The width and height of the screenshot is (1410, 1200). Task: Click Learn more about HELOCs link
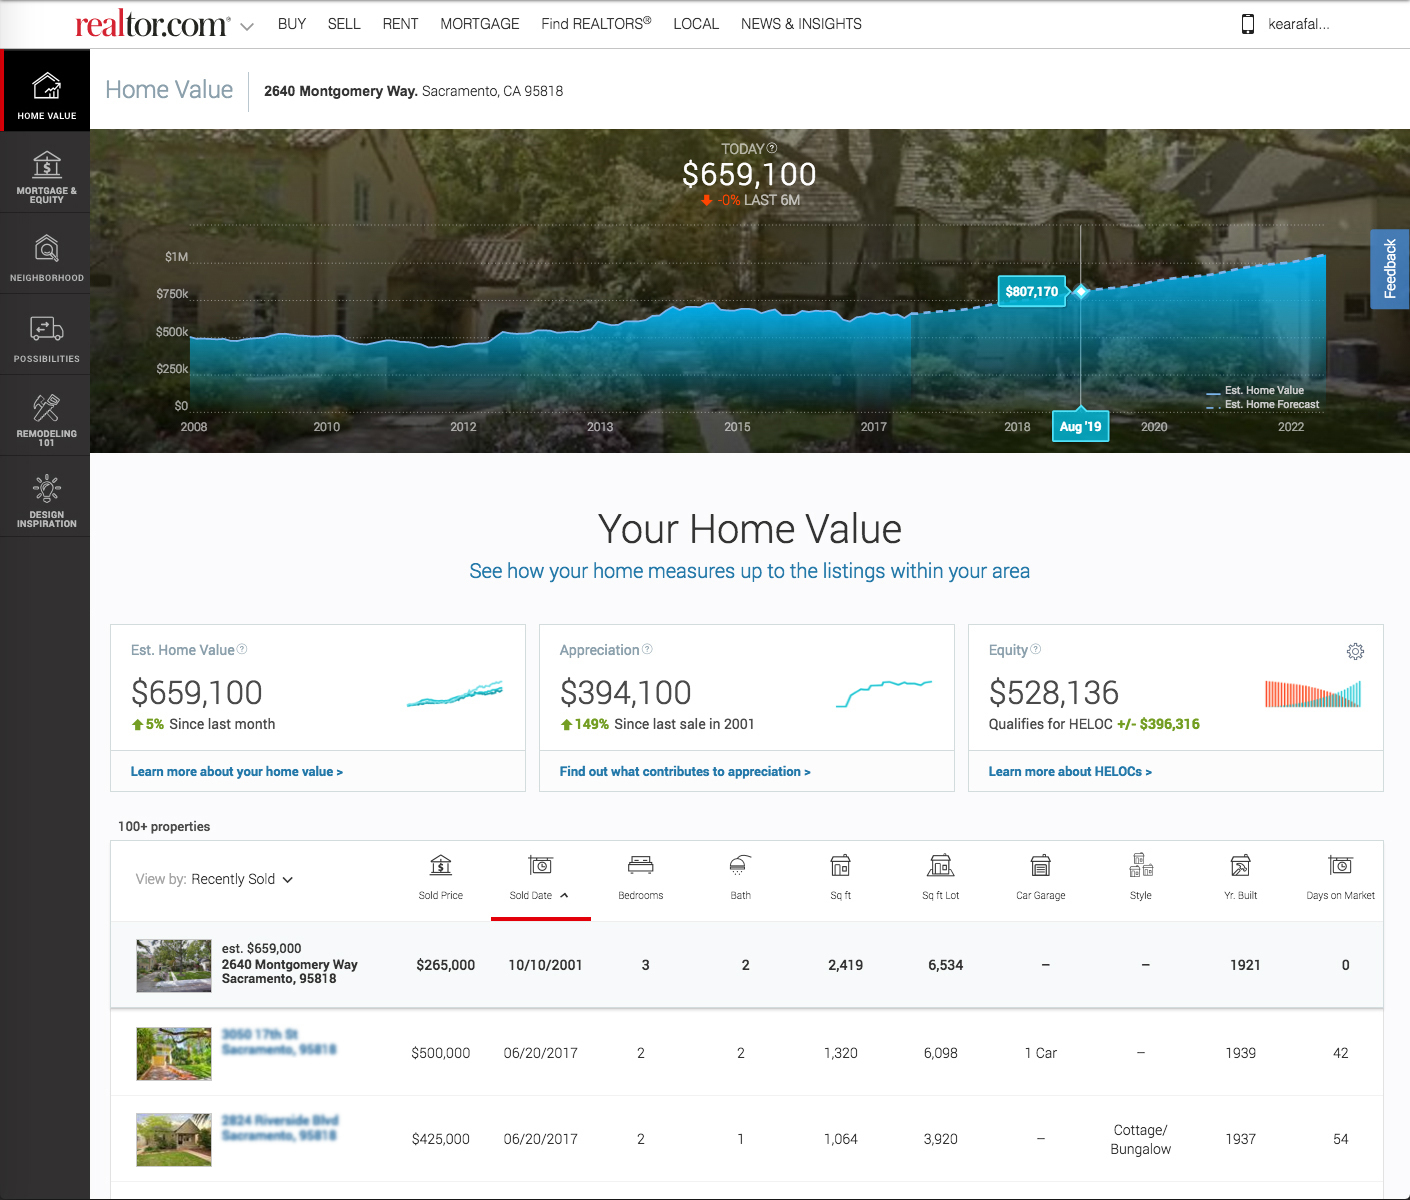(x=1070, y=771)
